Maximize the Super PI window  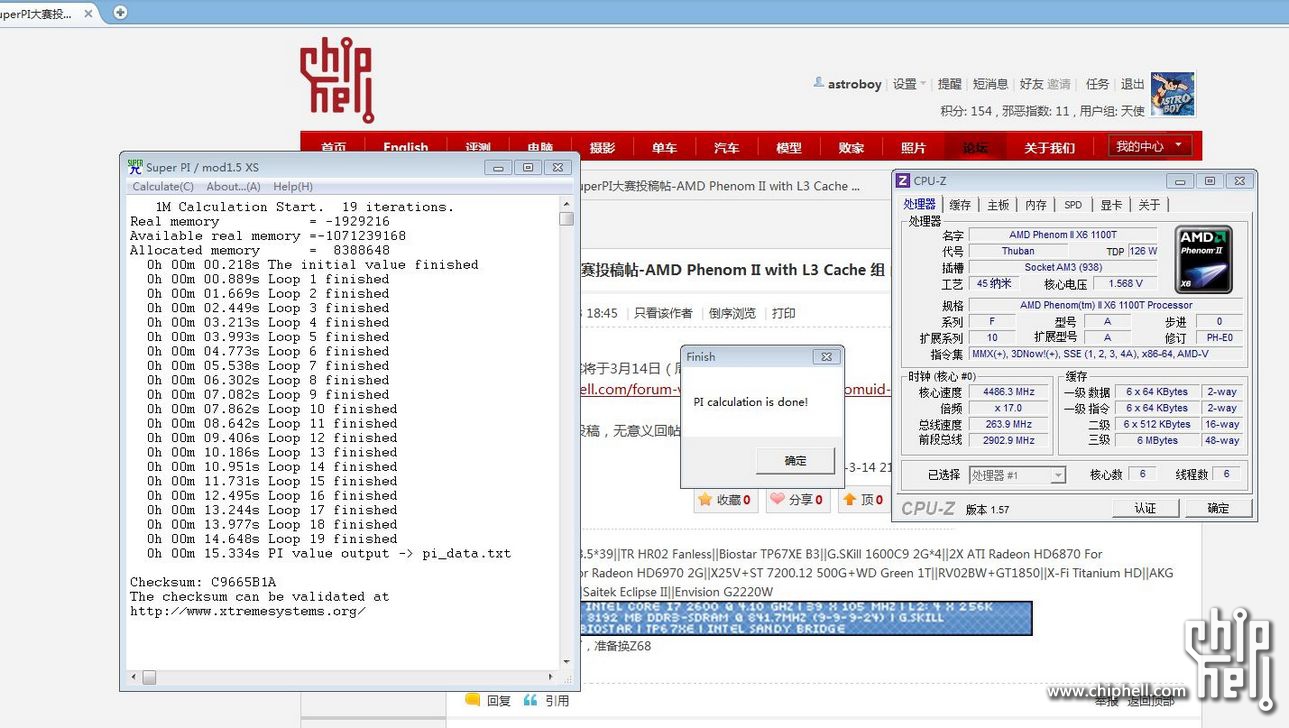click(528, 167)
